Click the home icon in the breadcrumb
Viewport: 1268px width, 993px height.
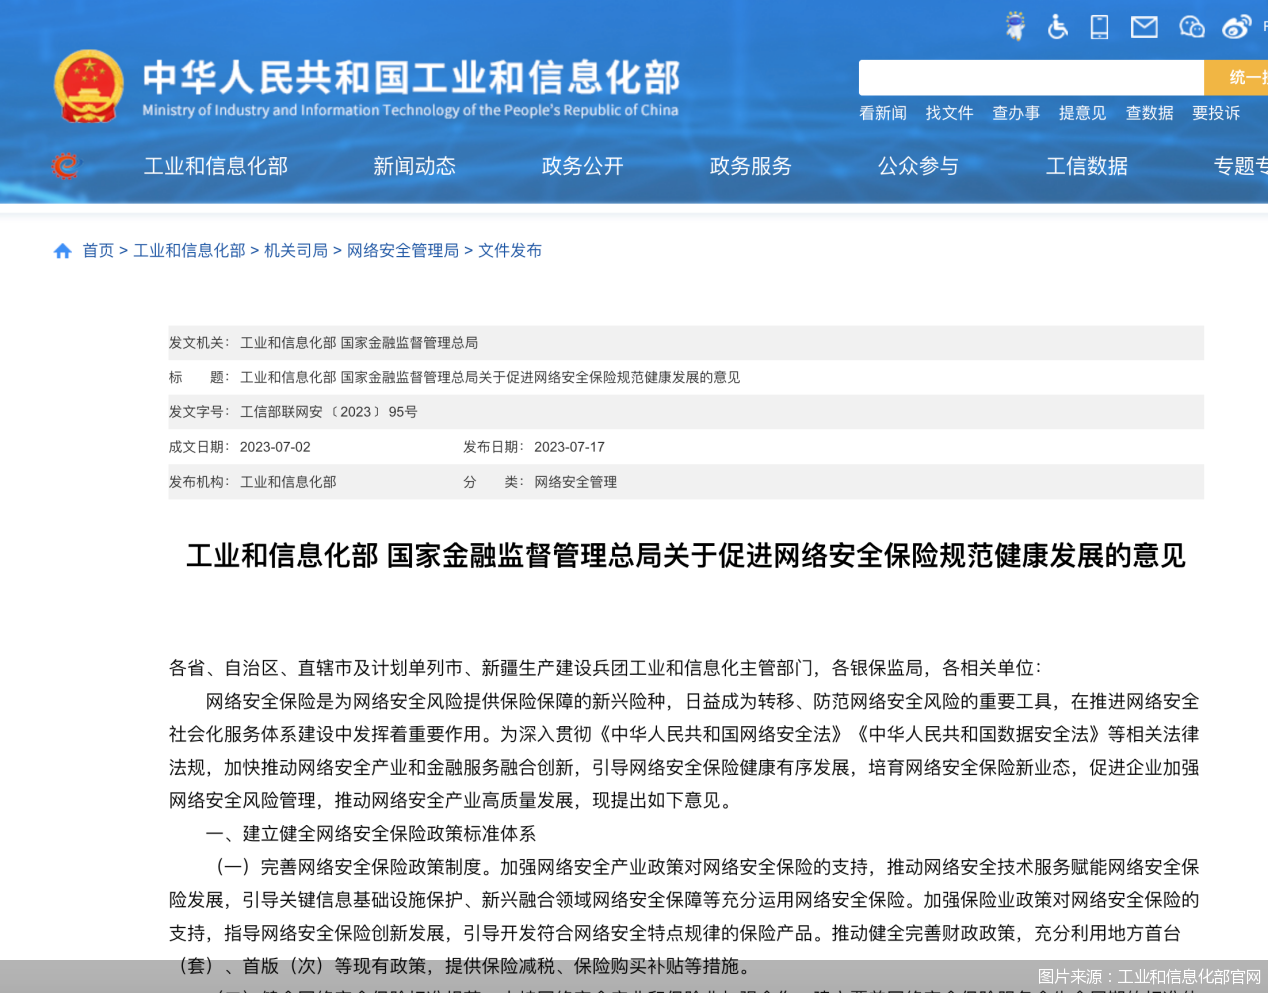pyautogui.click(x=62, y=250)
